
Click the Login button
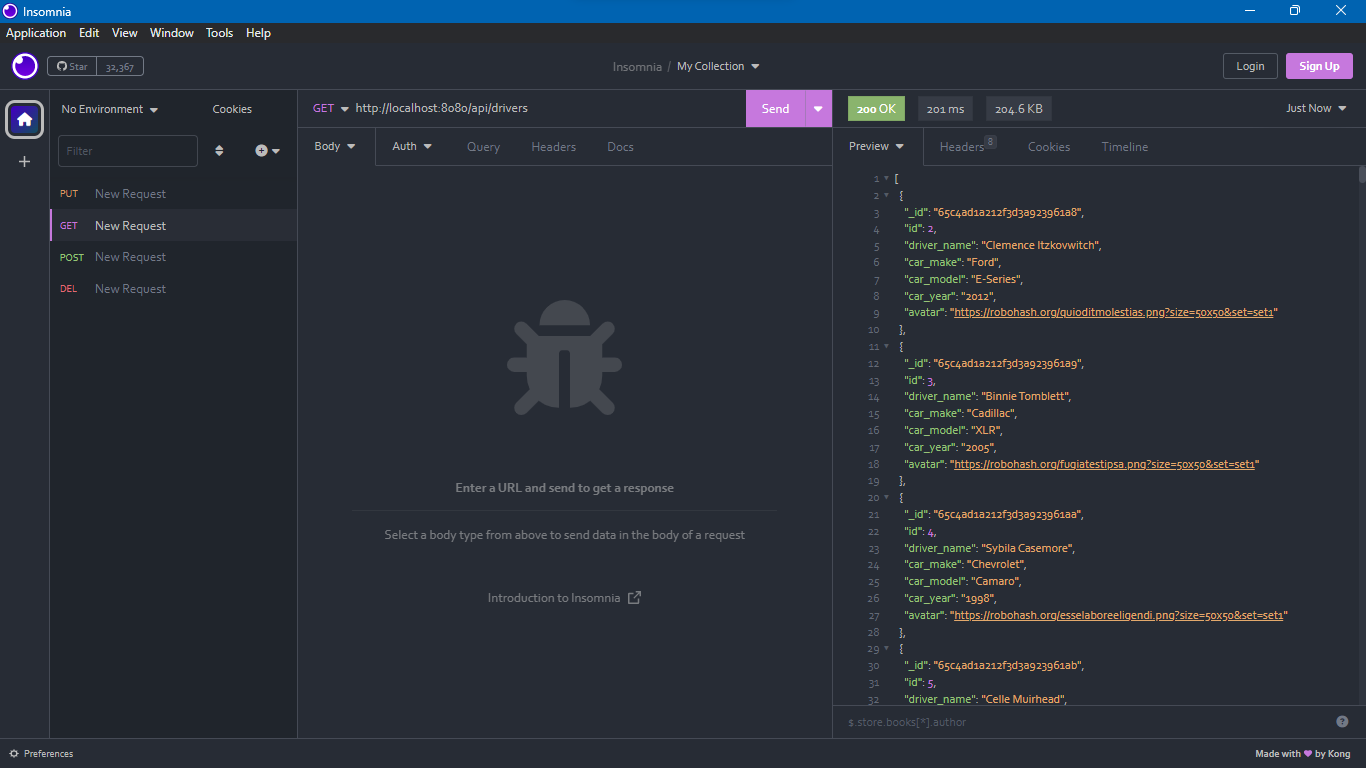(x=1250, y=66)
